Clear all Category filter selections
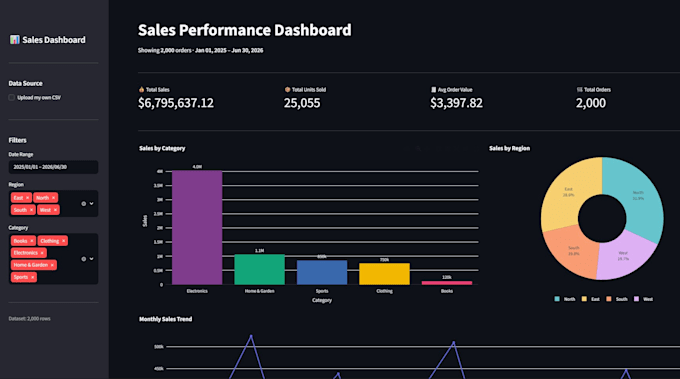 84,259
